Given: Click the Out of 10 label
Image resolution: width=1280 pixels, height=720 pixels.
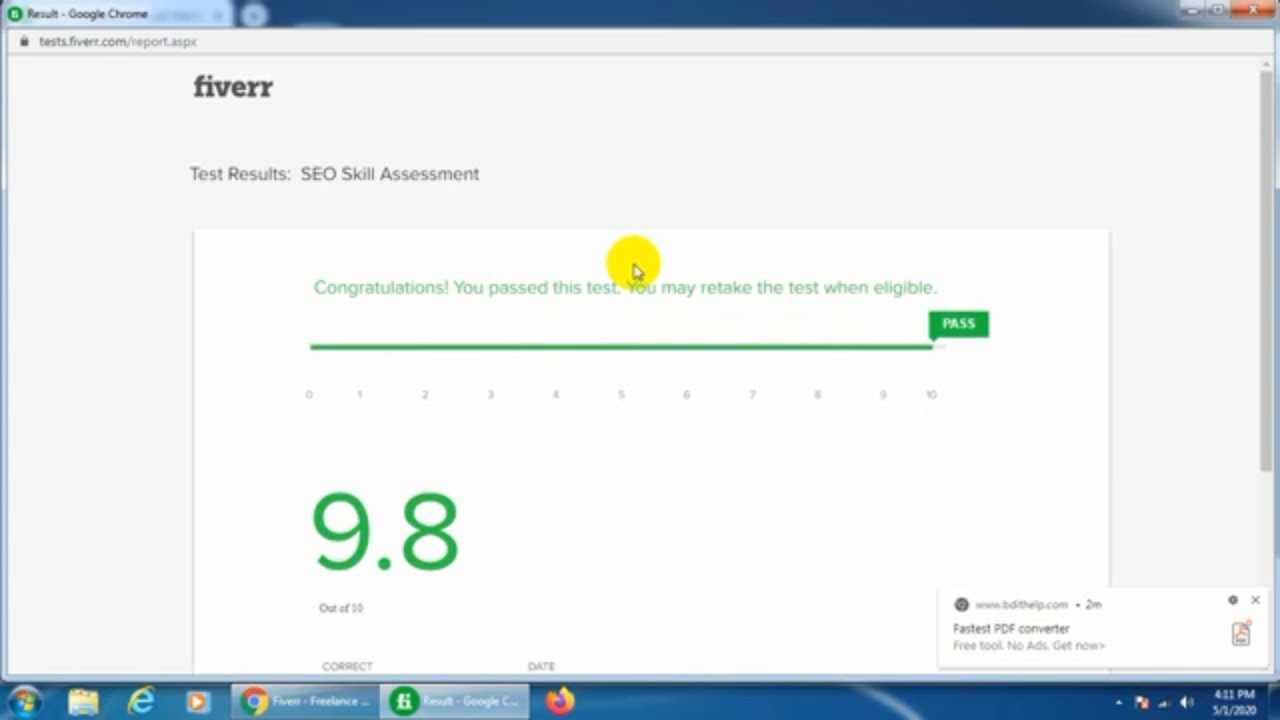Looking at the screenshot, I should [341, 608].
